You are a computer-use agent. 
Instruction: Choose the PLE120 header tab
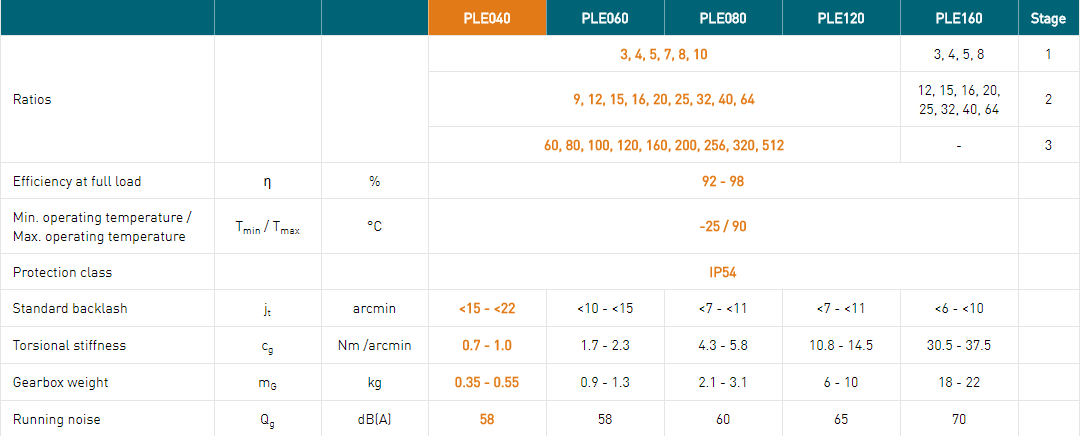point(841,18)
